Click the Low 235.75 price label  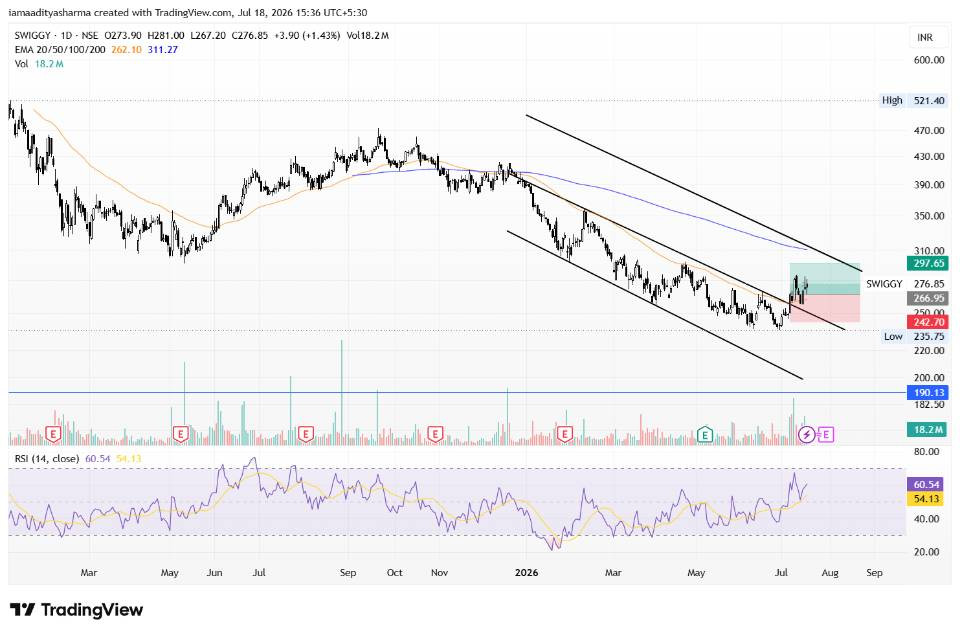(914, 336)
